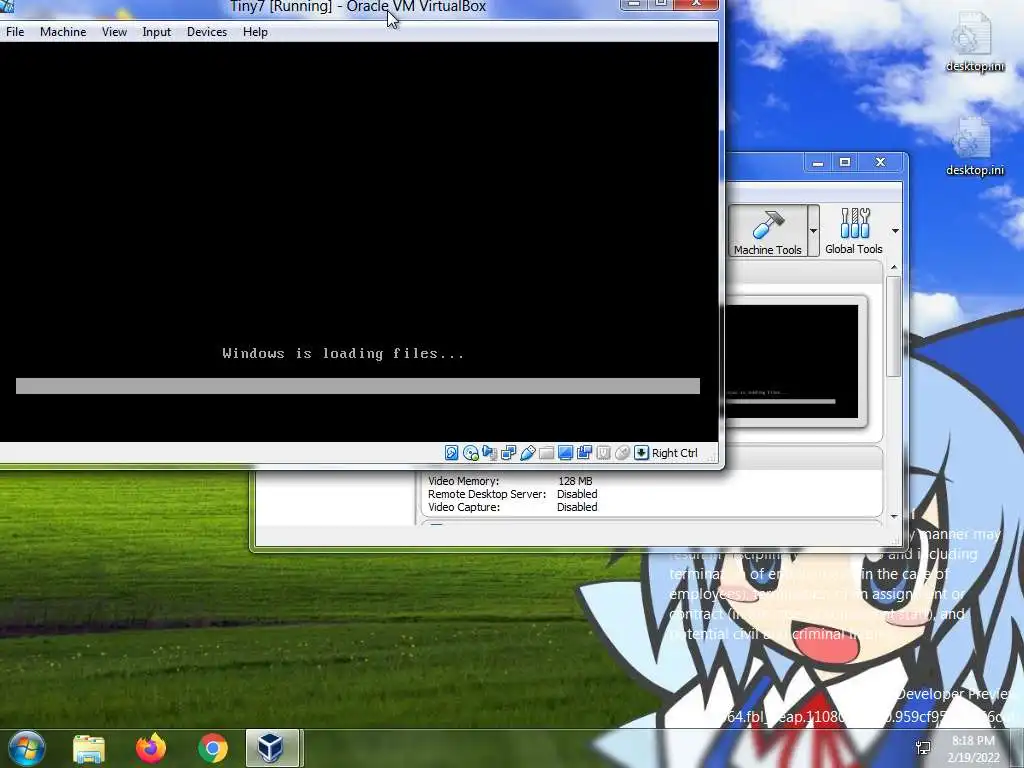Open the View menu

[x=114, y=31]
